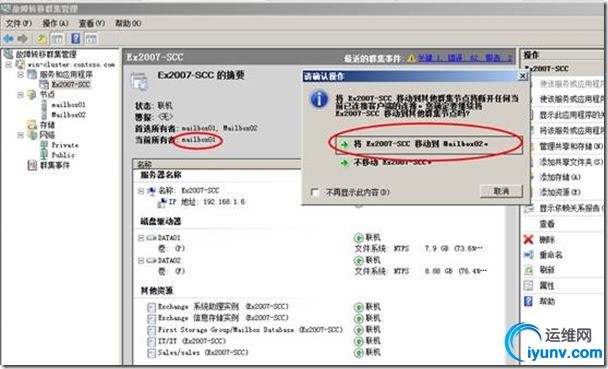Collapse the win-cluster.contoso.com tree node
608x369 pixels.
point(9,65)
